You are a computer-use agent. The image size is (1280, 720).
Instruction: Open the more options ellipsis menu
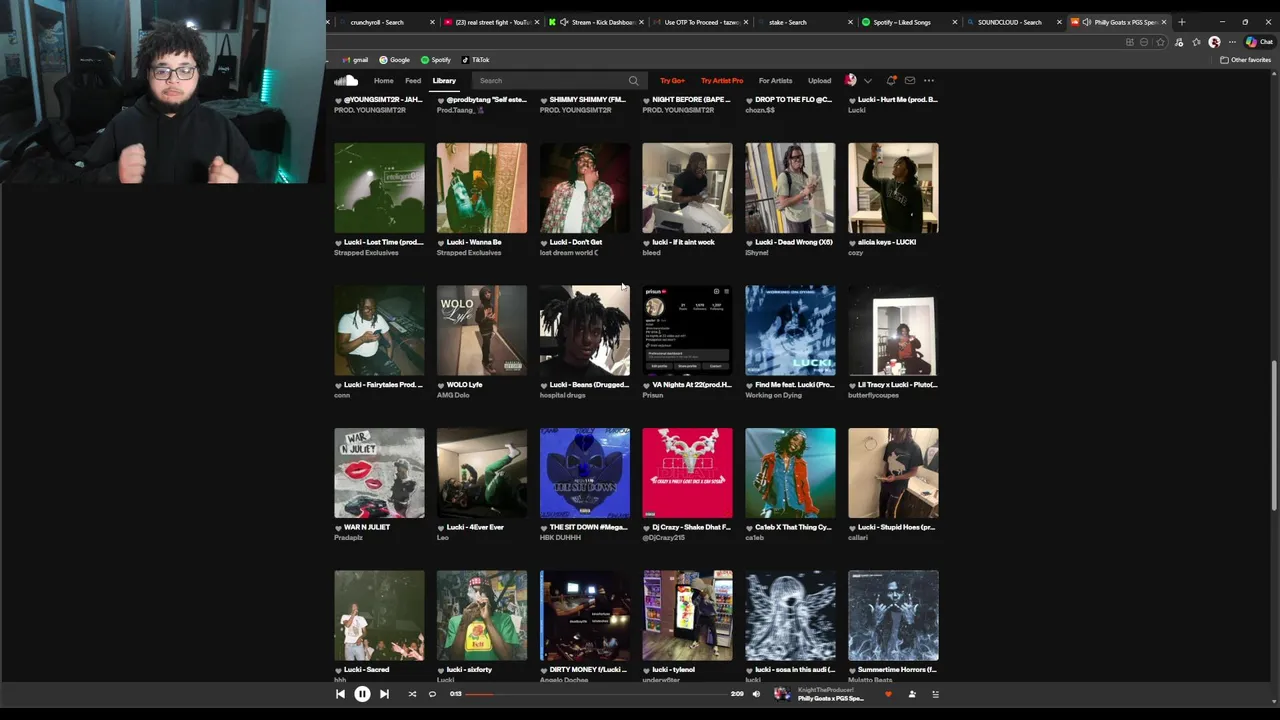(929, 81)
